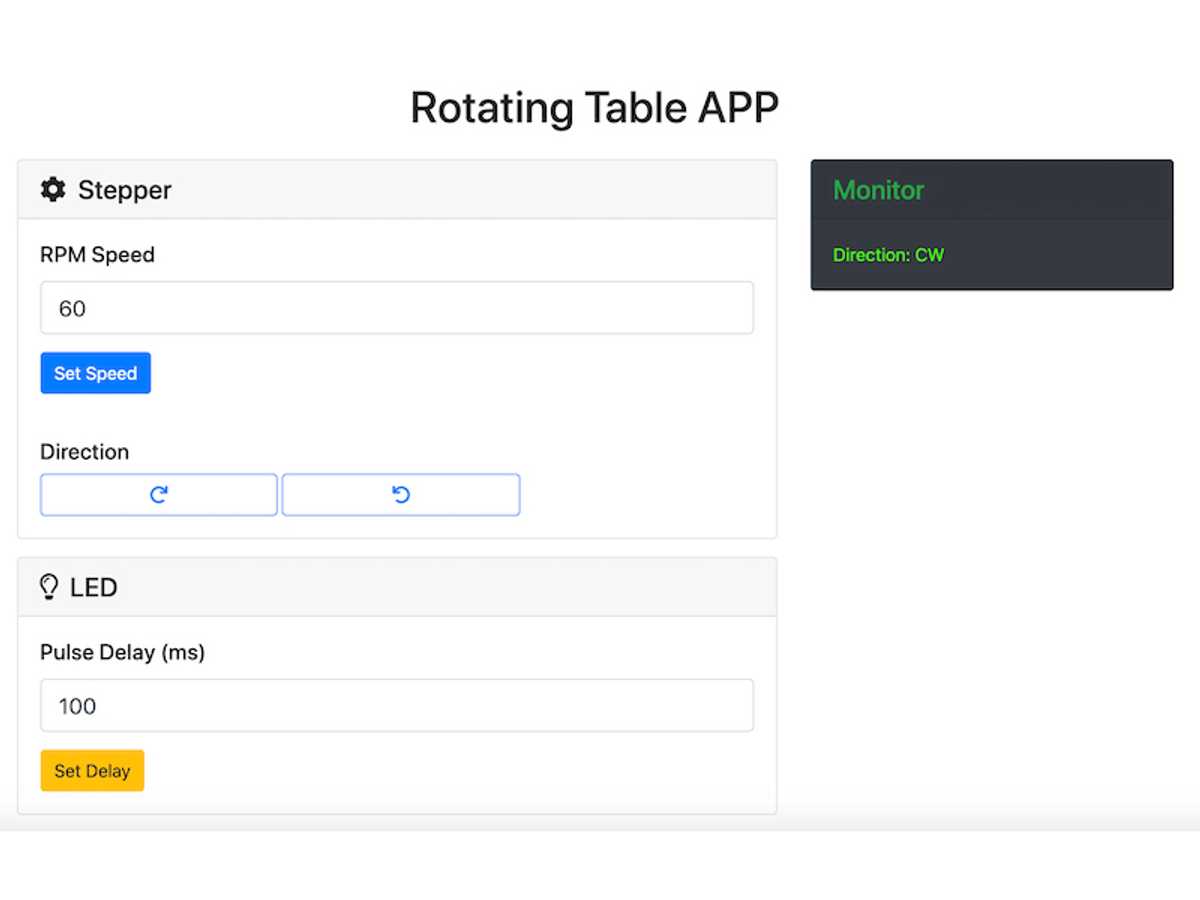Click blank space right of Set Delay button
The image size is (1200, 900).
click(450, 771)
